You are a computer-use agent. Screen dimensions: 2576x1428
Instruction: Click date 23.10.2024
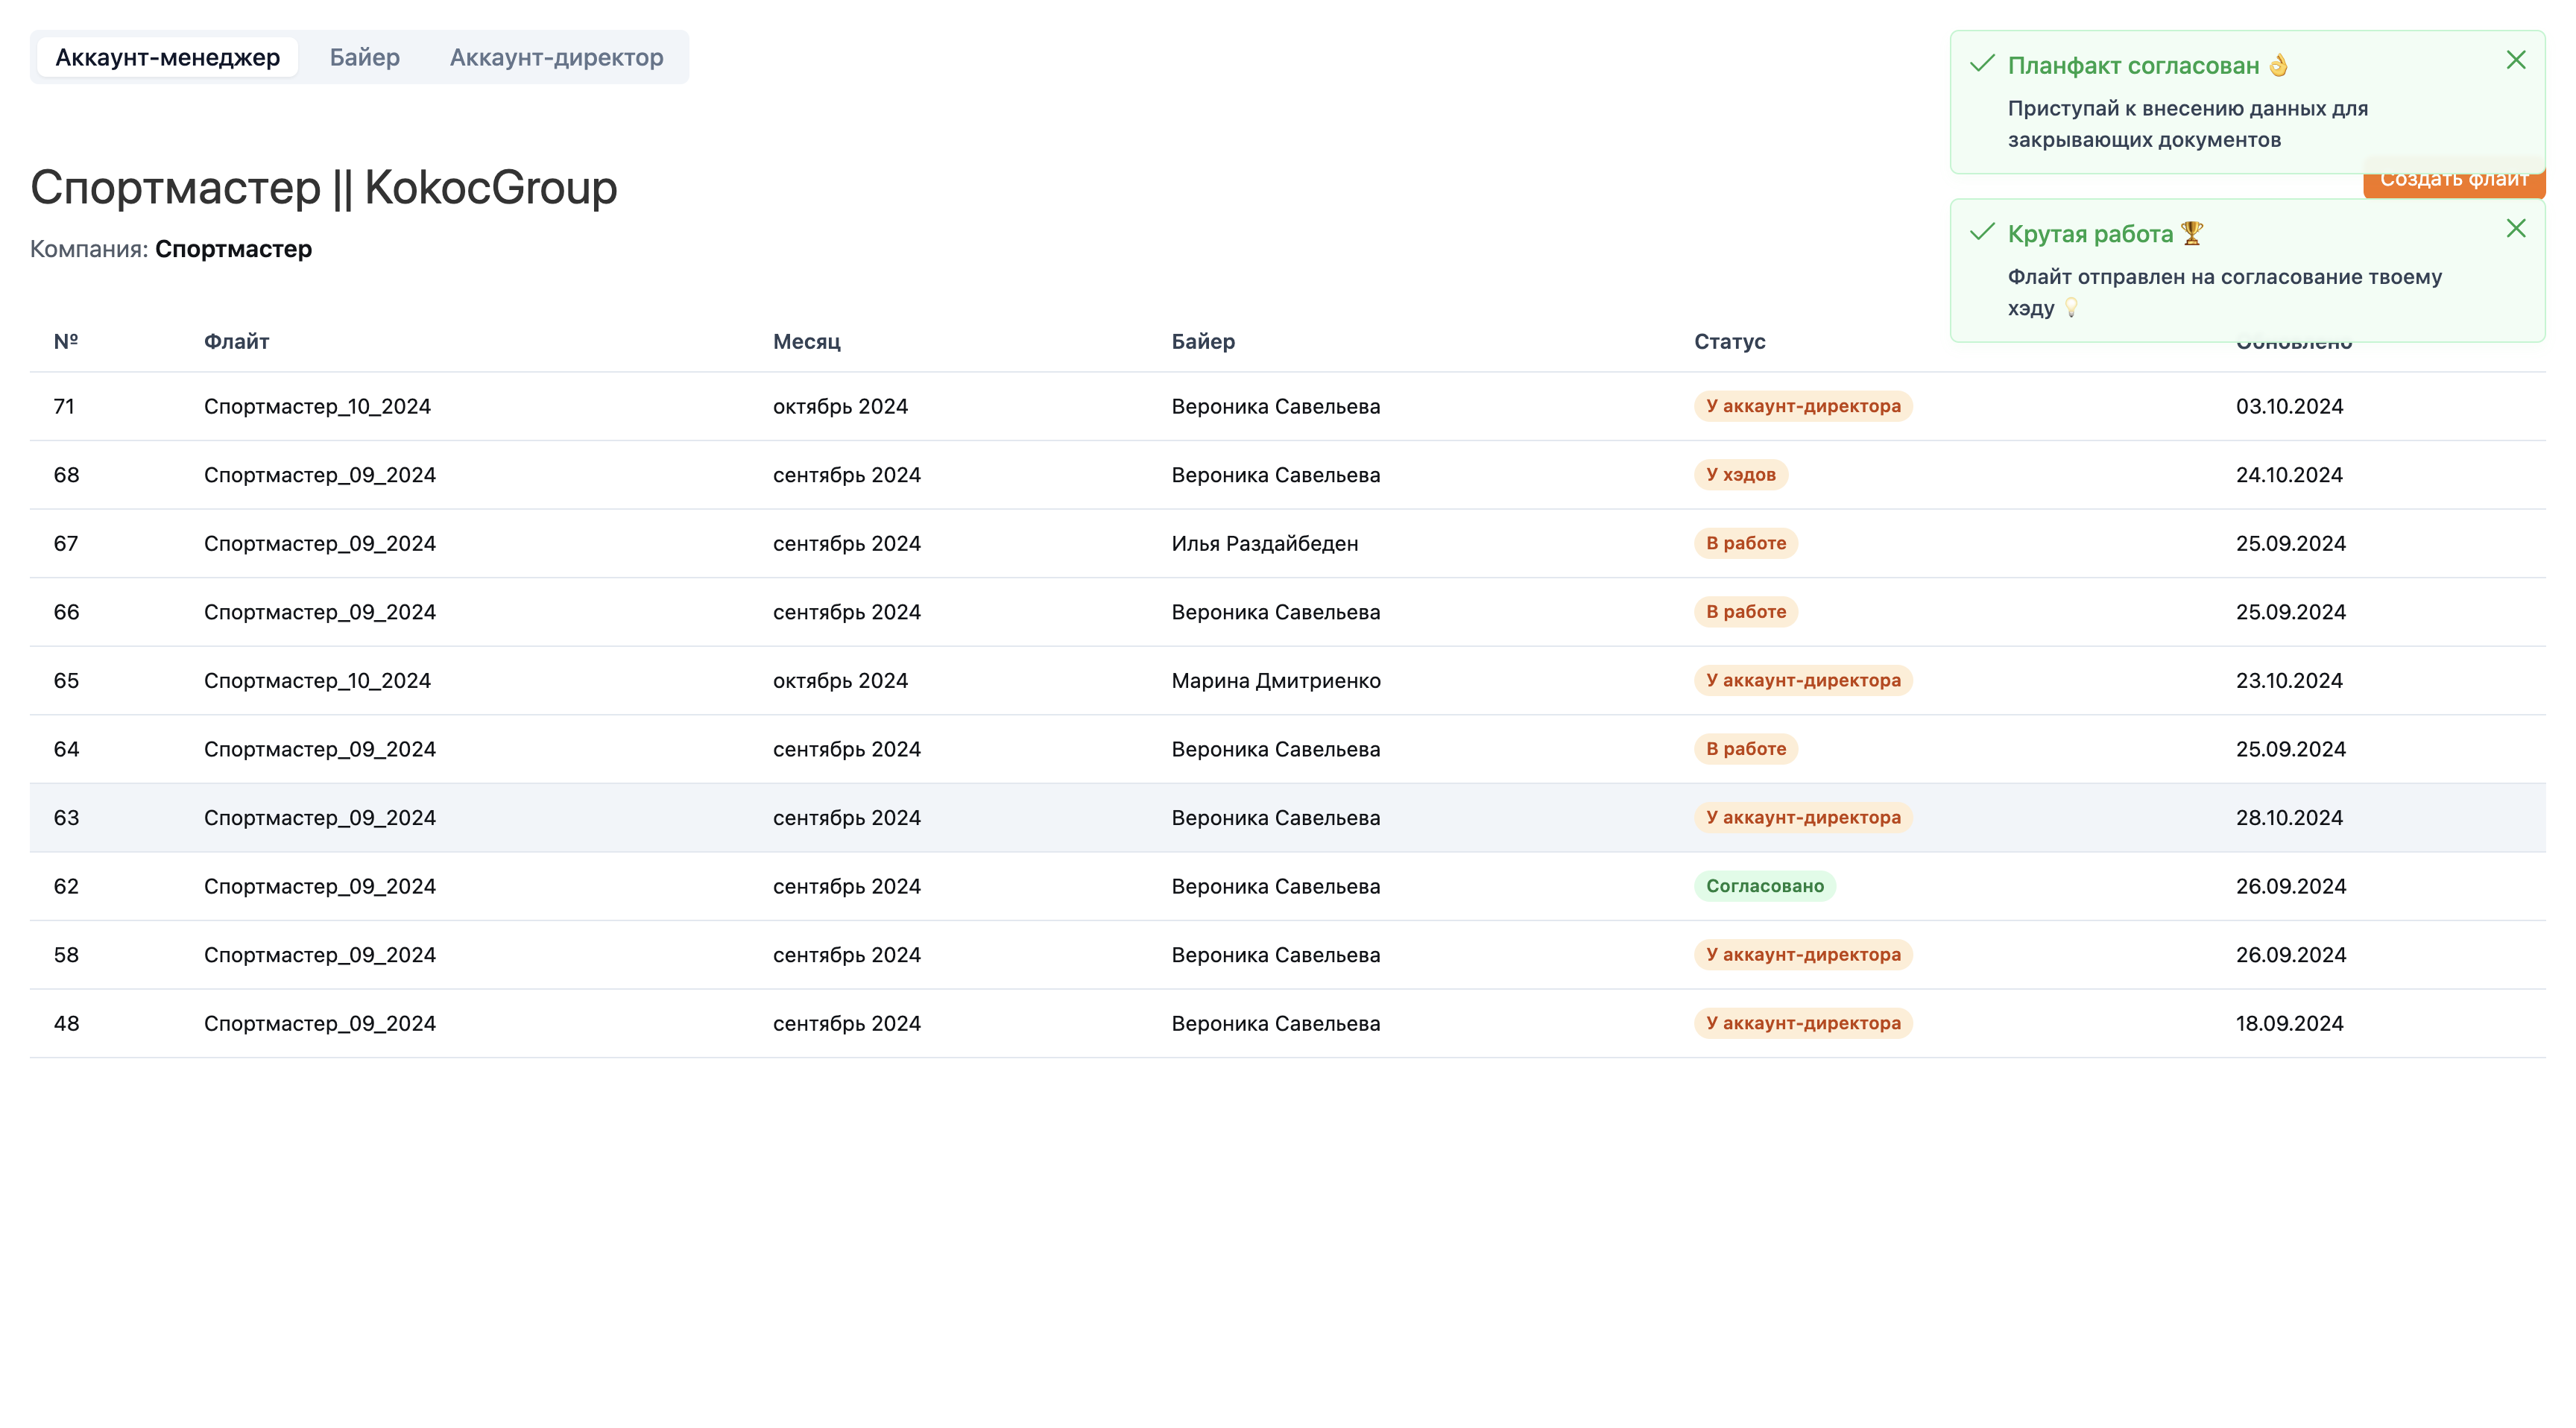point(2289,680)
